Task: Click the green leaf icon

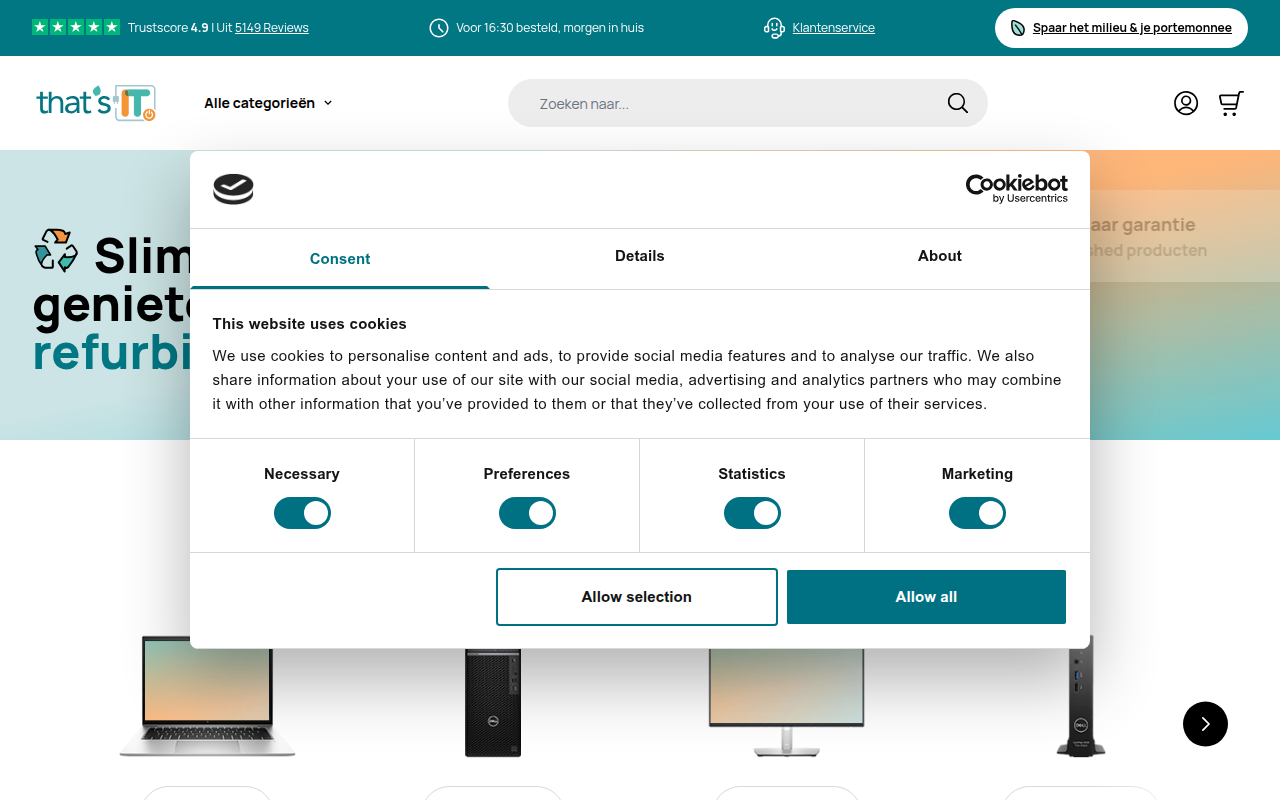Action: pos(1018,28)
